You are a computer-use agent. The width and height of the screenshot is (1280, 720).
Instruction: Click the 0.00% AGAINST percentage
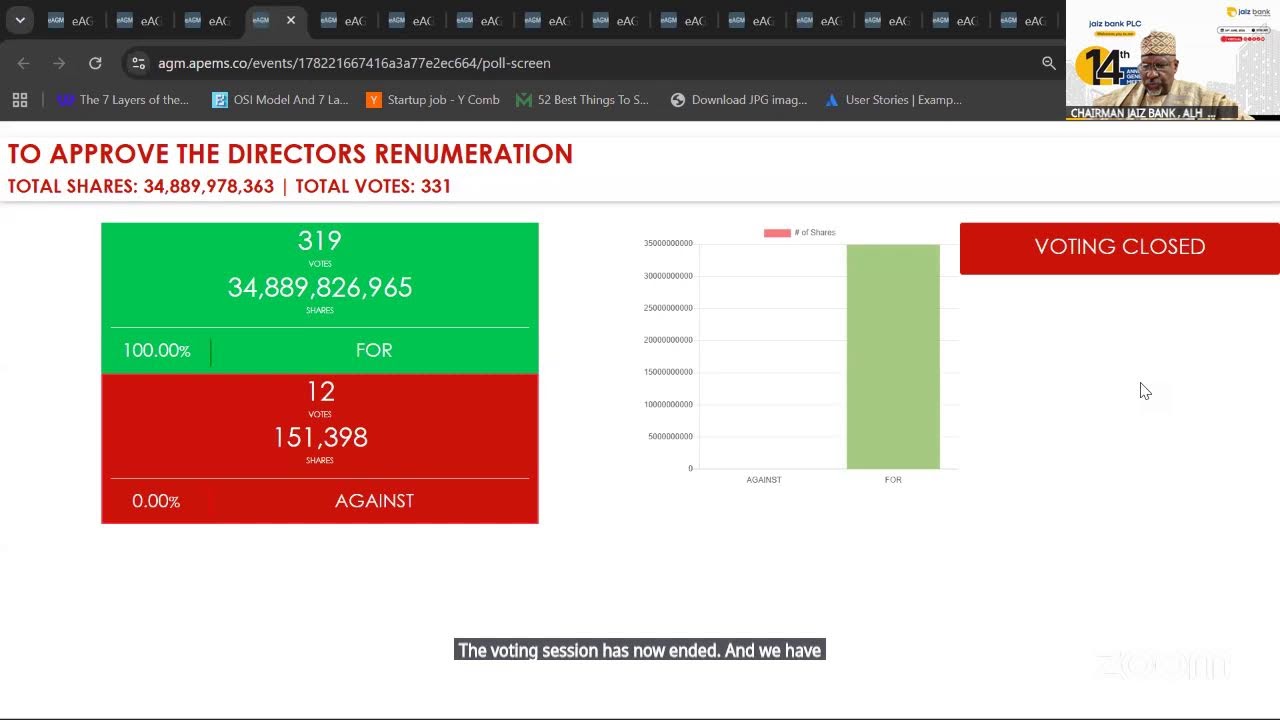[156, 502]
